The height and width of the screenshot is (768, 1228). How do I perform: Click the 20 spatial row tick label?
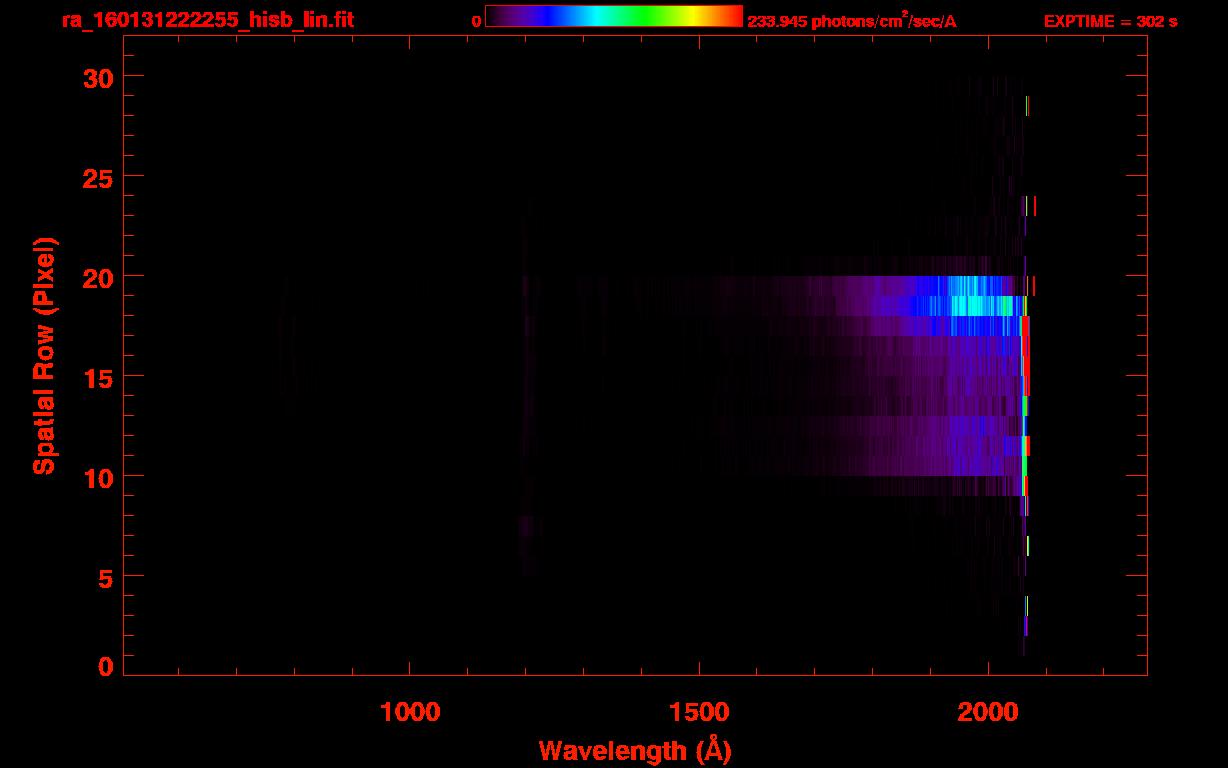tap(99, 277)
